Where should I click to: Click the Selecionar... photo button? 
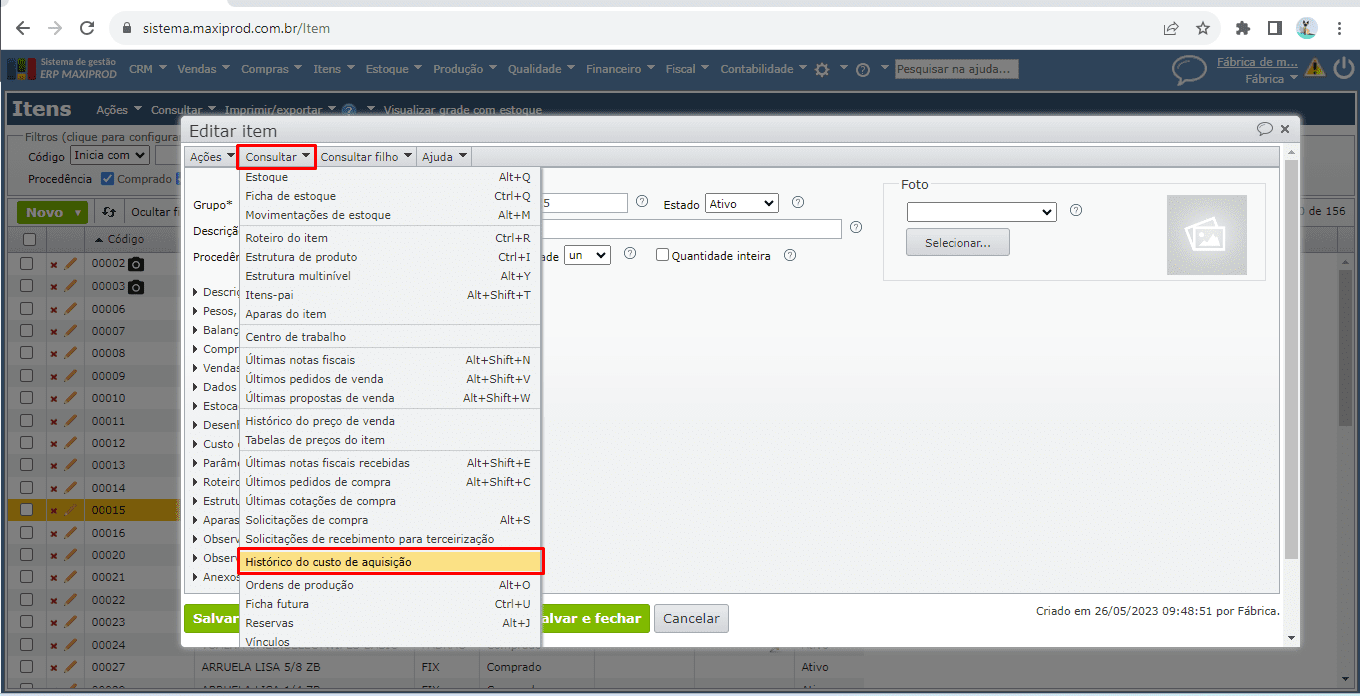click(x=958, y=242)
